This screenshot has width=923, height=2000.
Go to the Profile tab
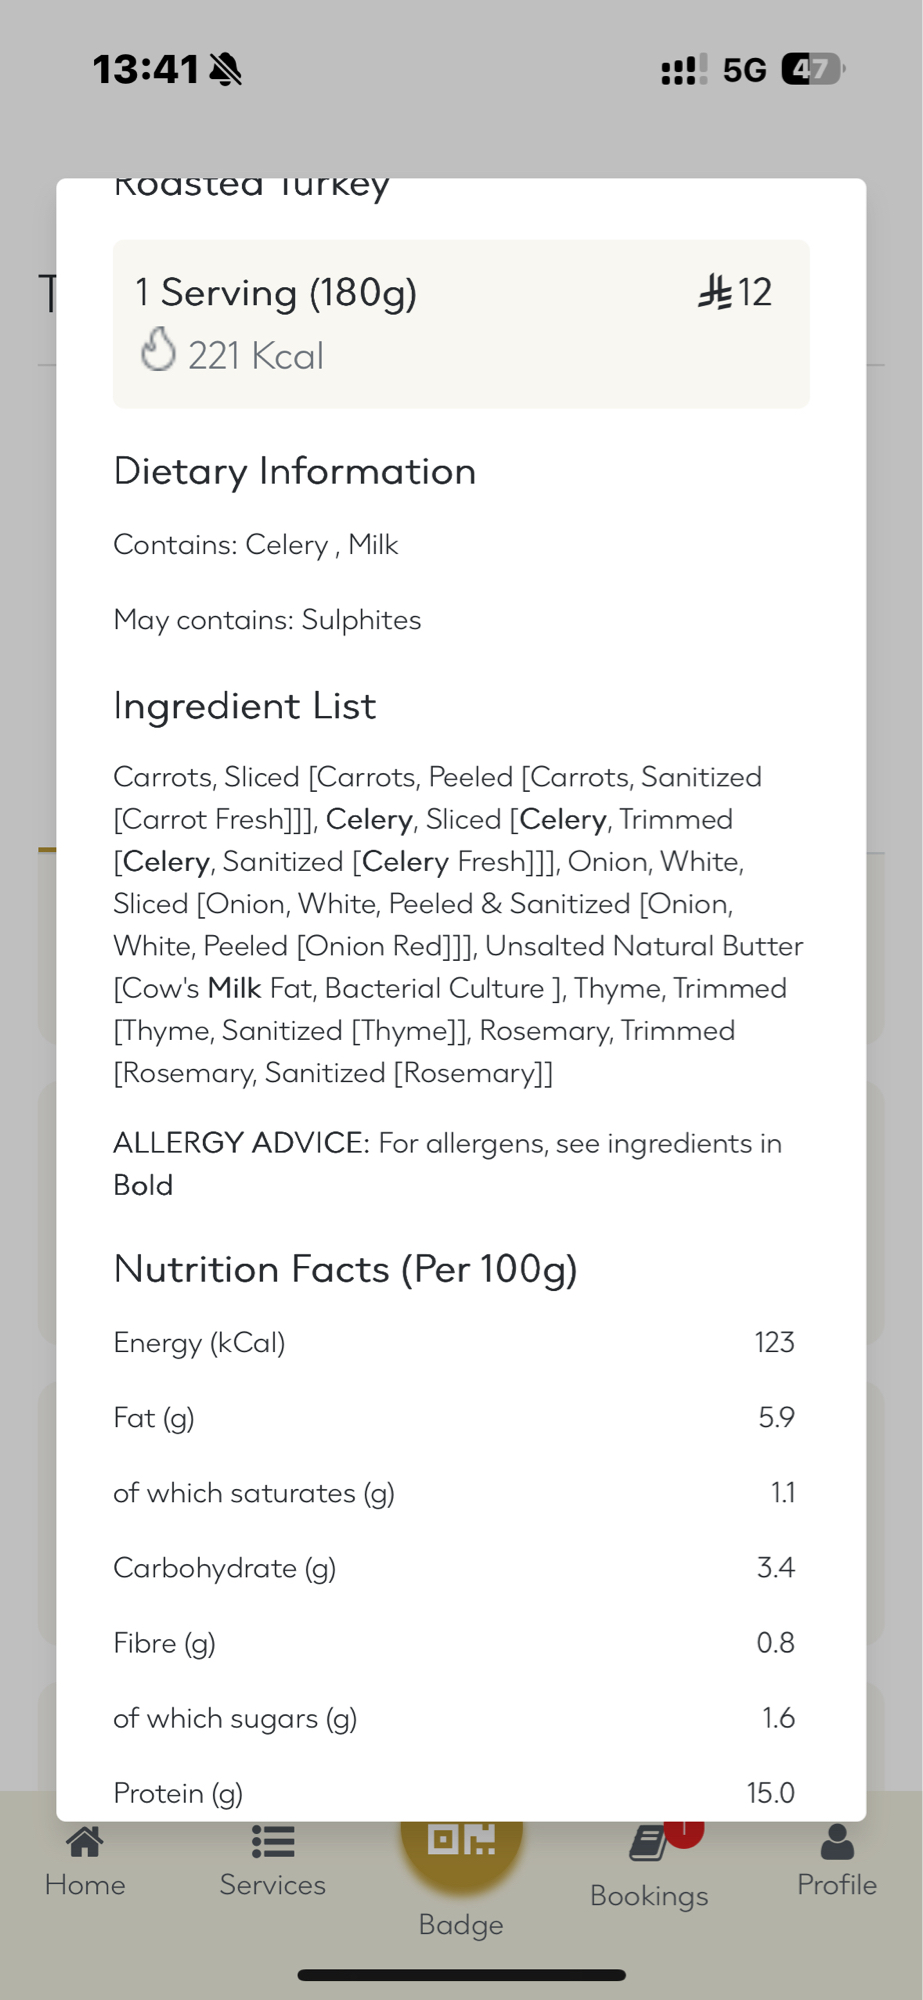point(837,1860)
